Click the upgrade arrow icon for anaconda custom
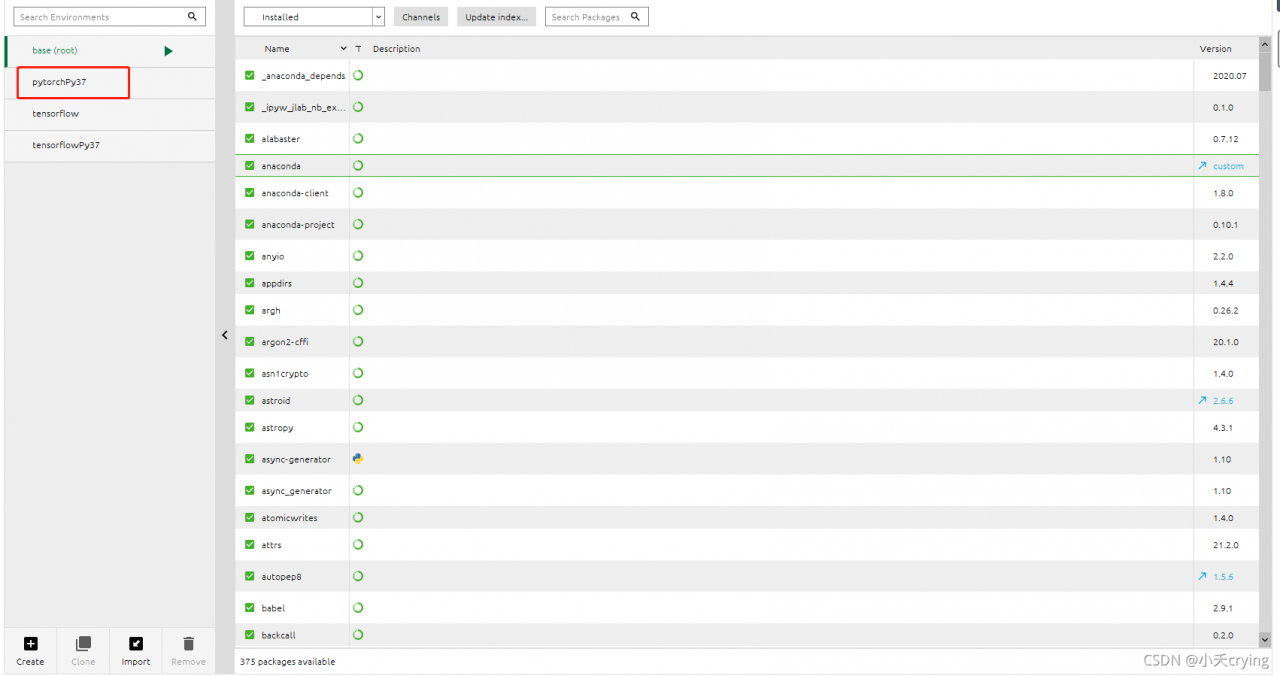This screenshot has height=676, width=1280. [x=1202, y=166]
